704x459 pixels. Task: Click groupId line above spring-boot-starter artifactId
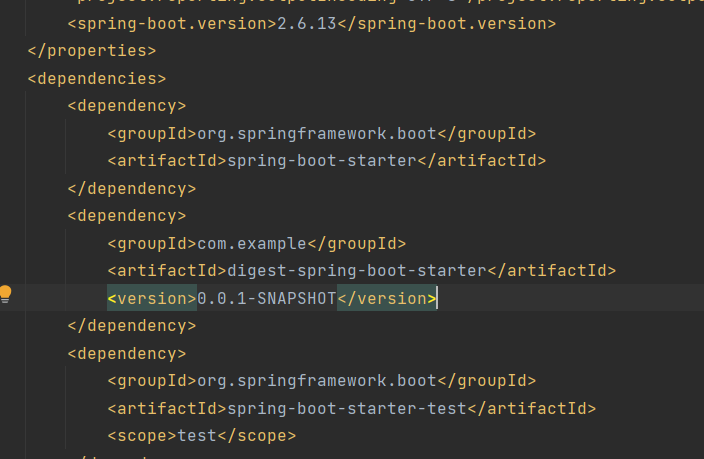point(322,134)
